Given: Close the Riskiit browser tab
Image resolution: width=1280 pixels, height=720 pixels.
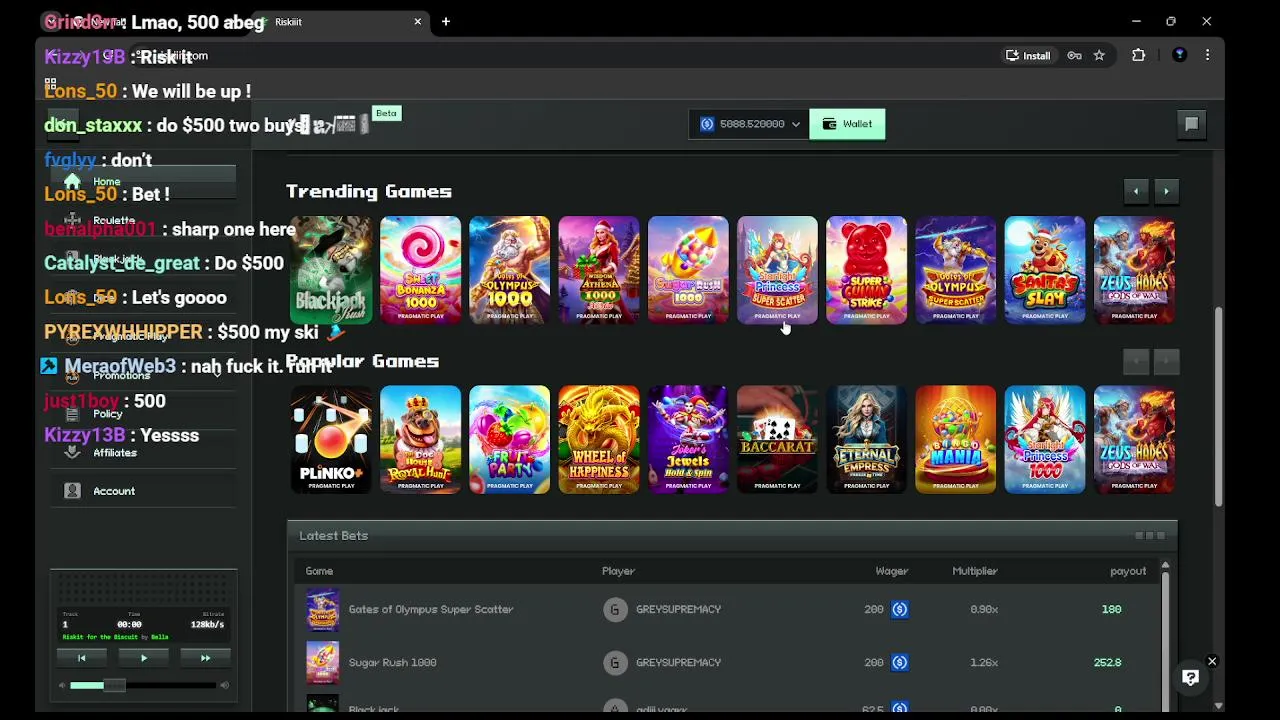Looking at the screenshot, I should point(418,22).
